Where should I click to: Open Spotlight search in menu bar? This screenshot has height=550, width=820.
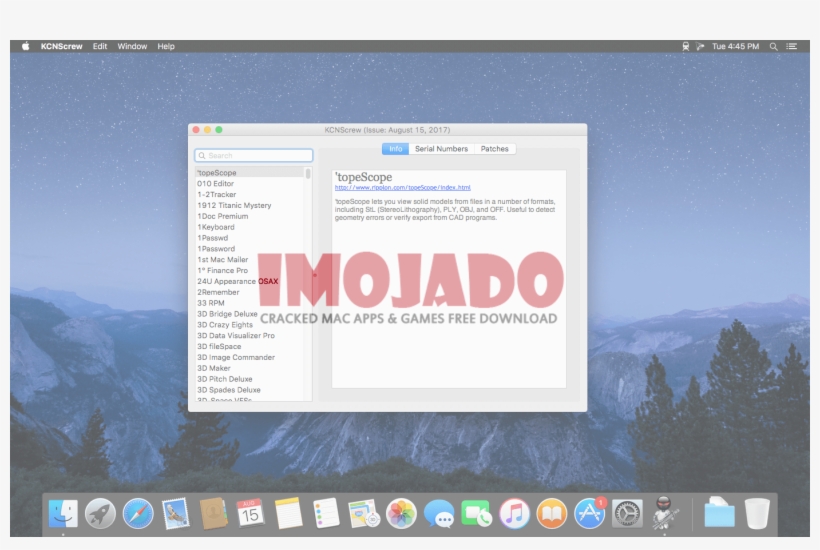pos(773,46)
